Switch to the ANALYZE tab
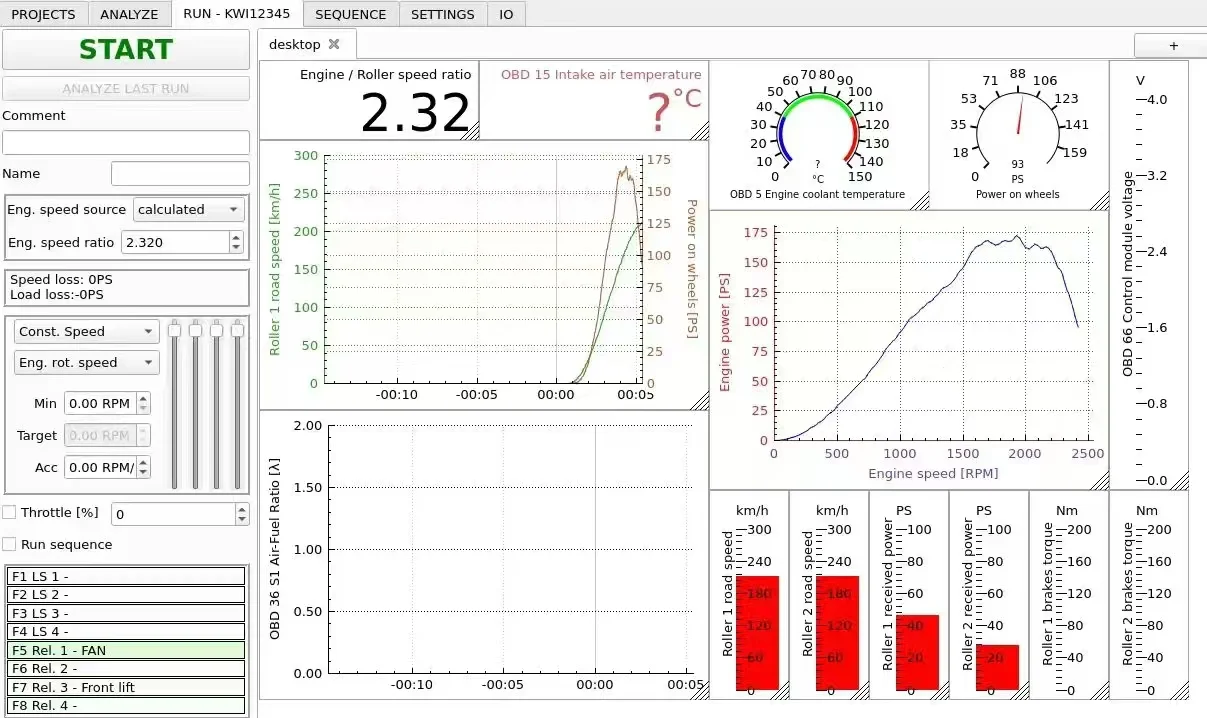 [x=129, y=14]
